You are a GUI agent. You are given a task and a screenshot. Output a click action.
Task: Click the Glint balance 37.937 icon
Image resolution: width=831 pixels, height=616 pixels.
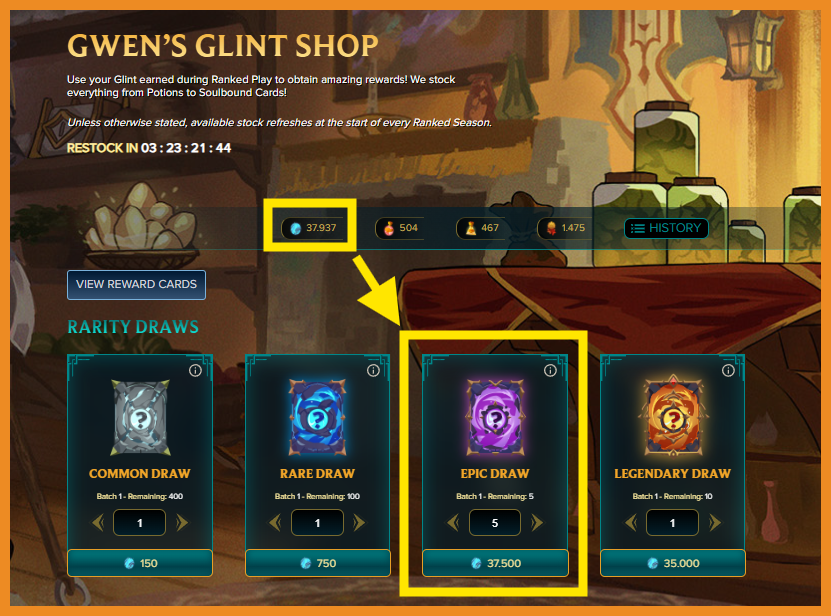(x=296, y=228)
